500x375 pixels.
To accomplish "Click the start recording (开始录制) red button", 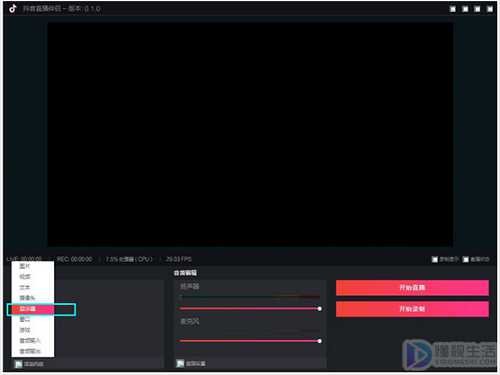I will click(x=412, y=309).
